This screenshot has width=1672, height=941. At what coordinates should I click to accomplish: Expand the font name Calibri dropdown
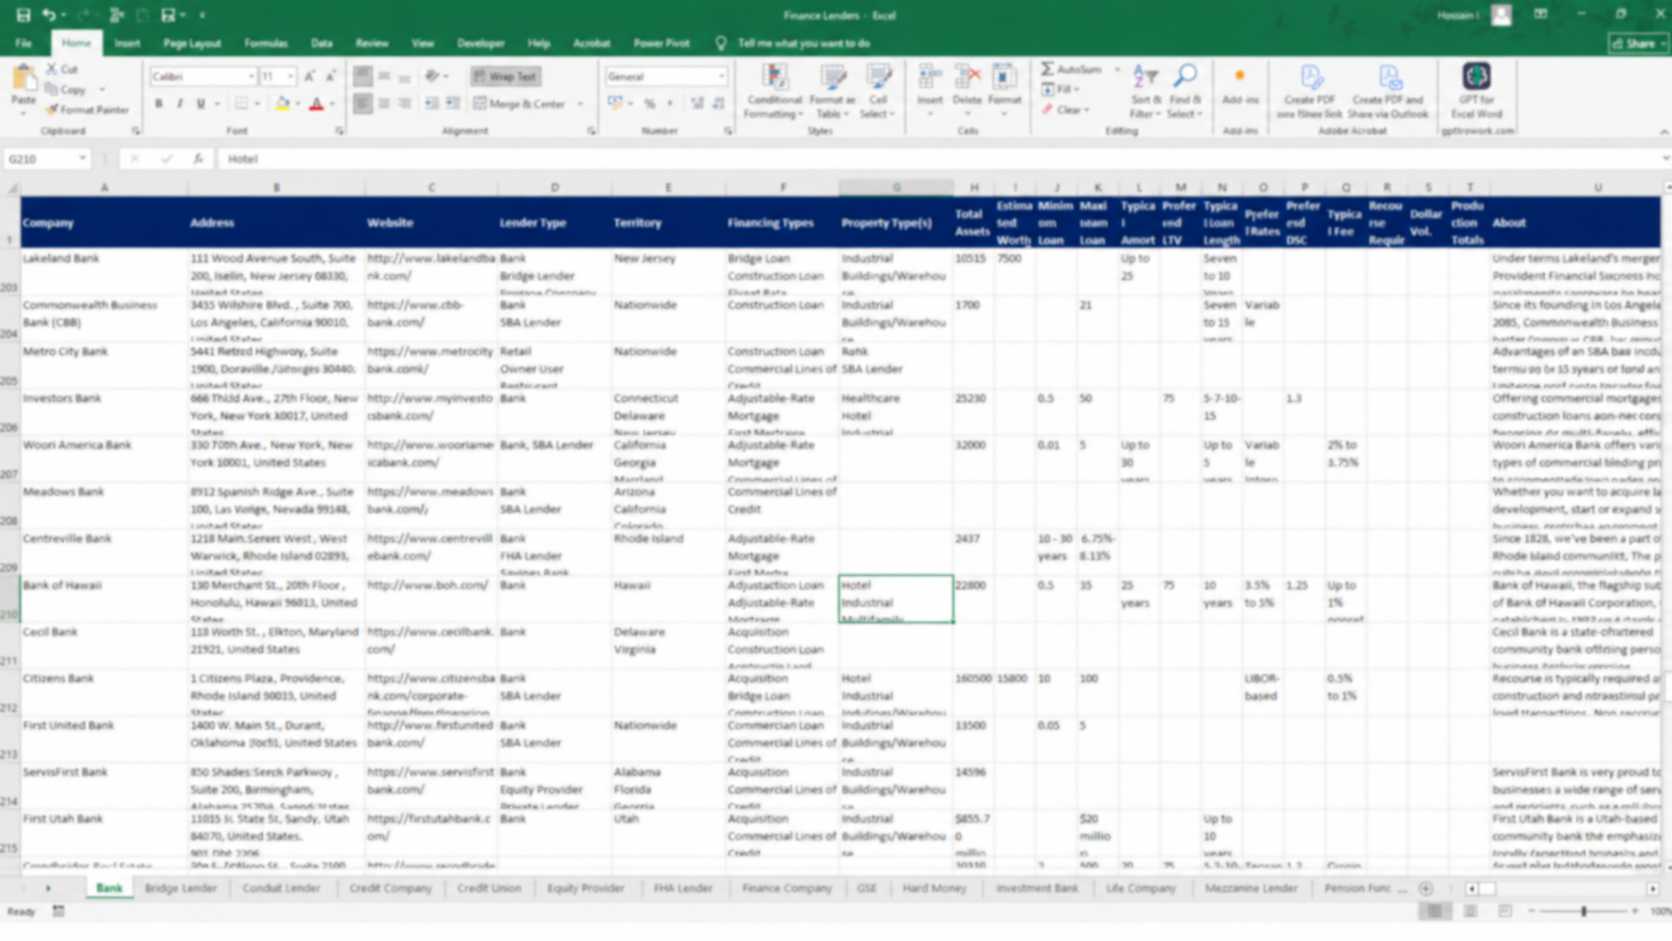click(x=251, y=76)
